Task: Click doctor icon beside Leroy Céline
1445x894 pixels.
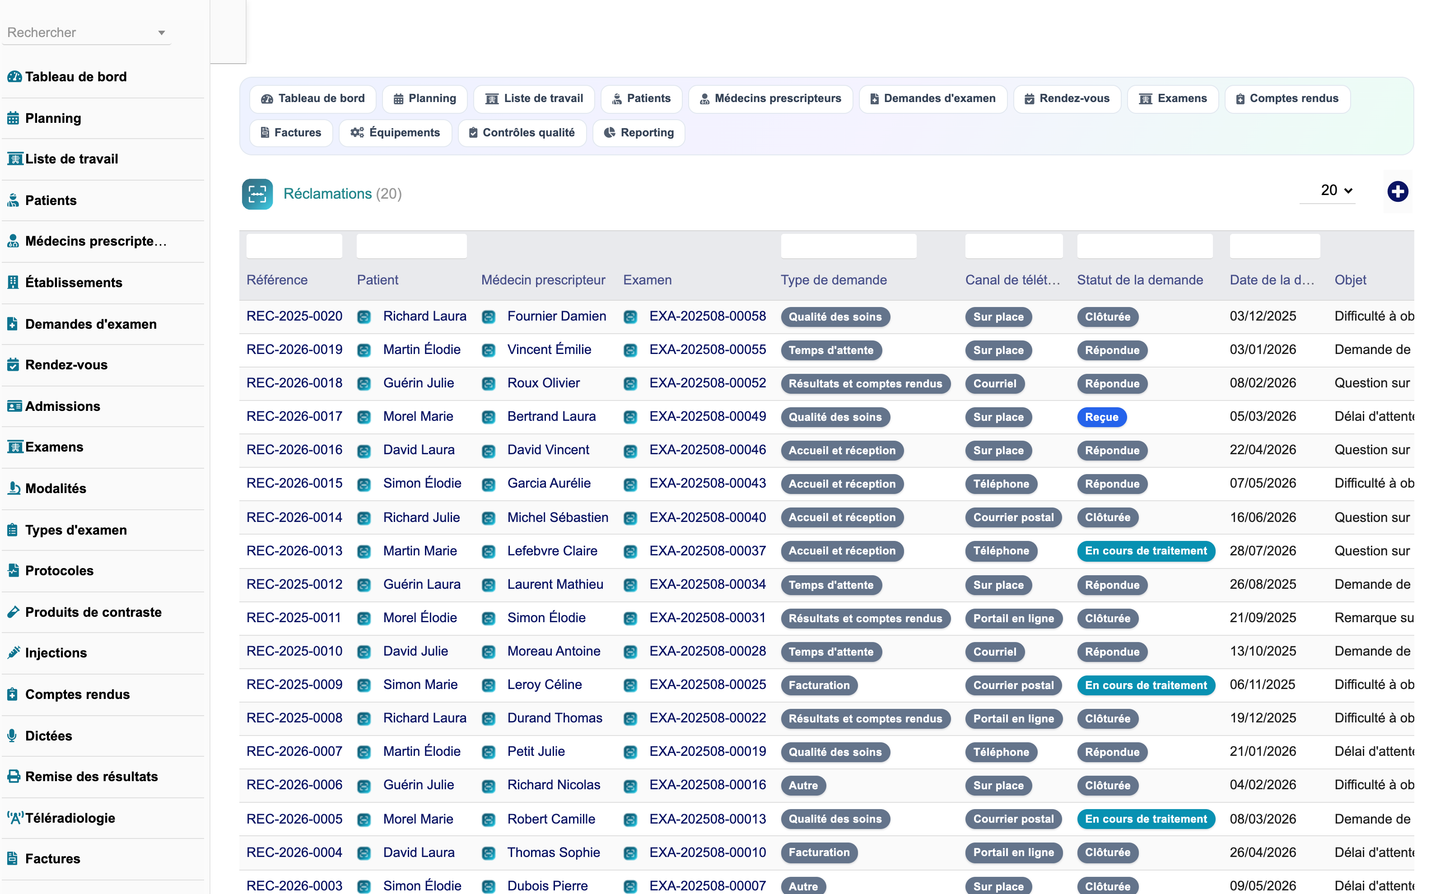Action: point(488,686)
